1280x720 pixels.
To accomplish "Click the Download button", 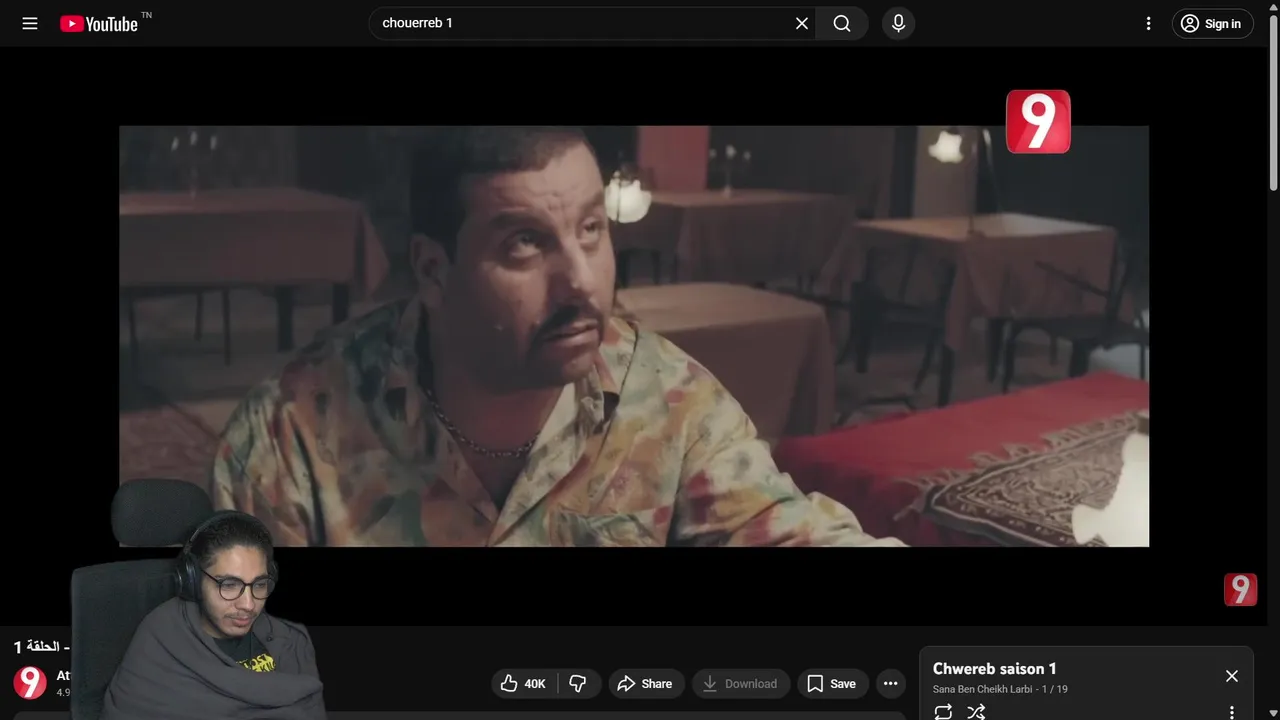I will 741,683.
